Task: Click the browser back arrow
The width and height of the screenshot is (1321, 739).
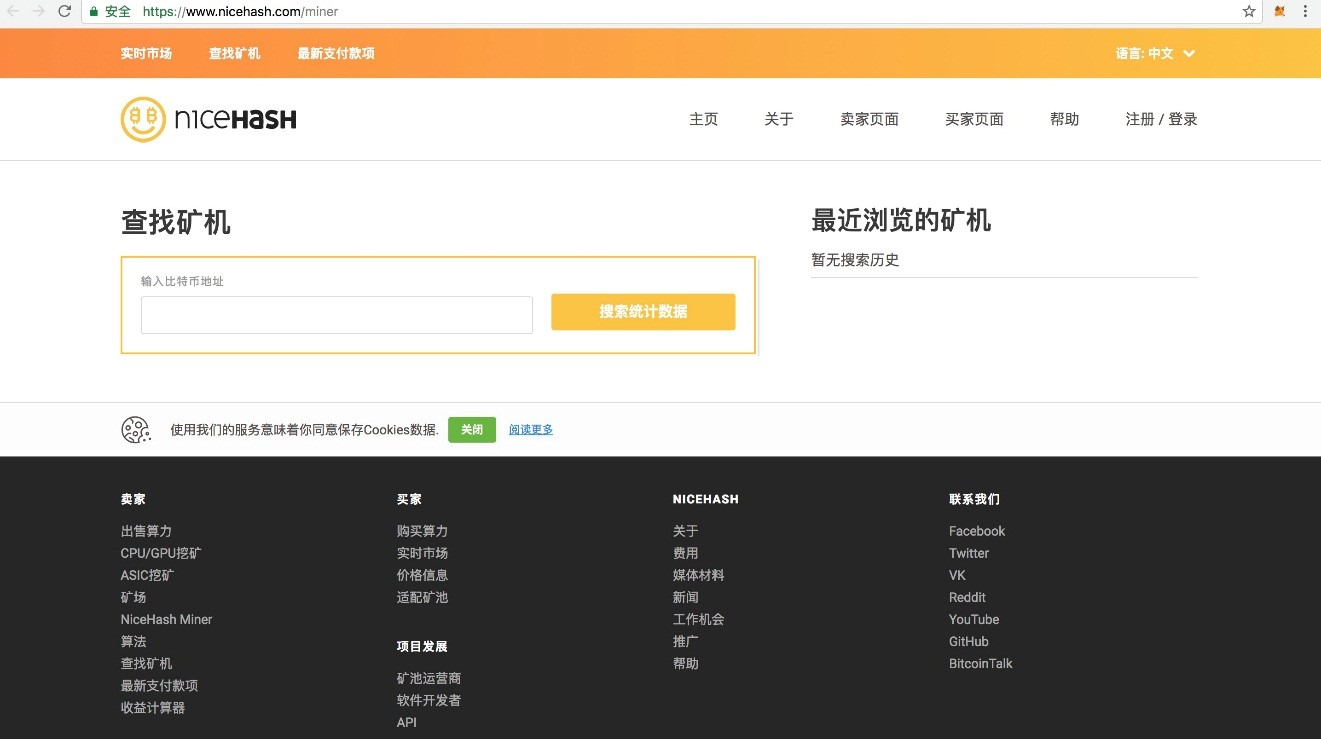Action: tap(14, 12)
